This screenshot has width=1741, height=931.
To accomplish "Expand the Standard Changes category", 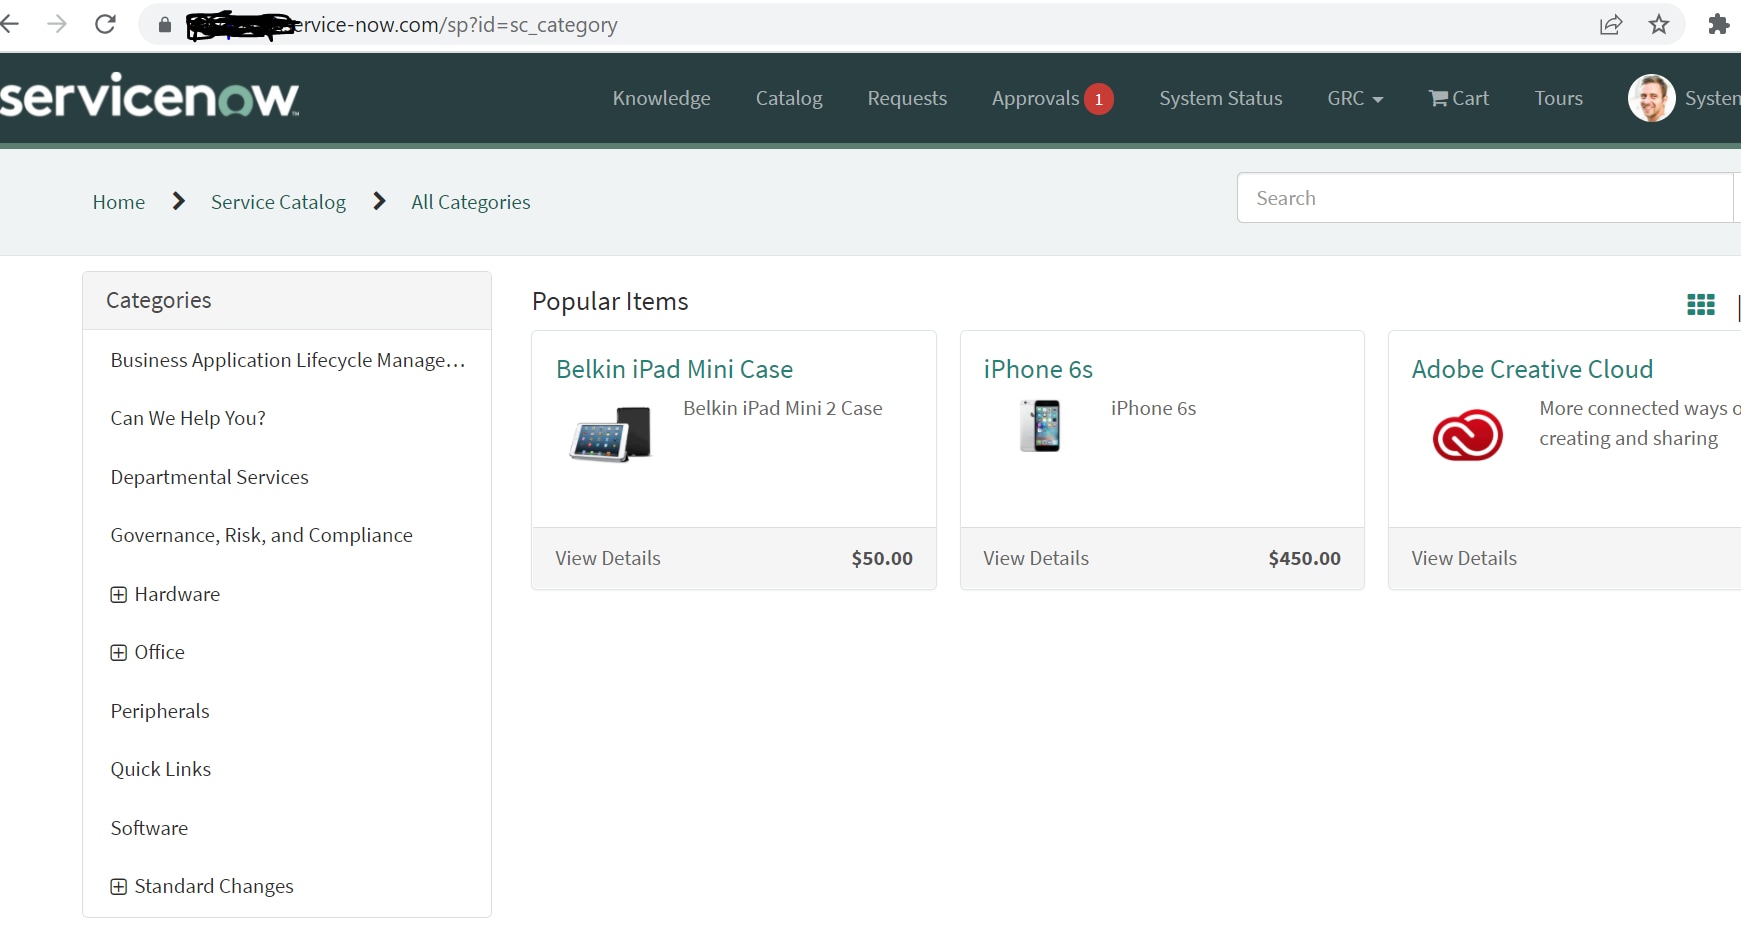I will 118,887.
